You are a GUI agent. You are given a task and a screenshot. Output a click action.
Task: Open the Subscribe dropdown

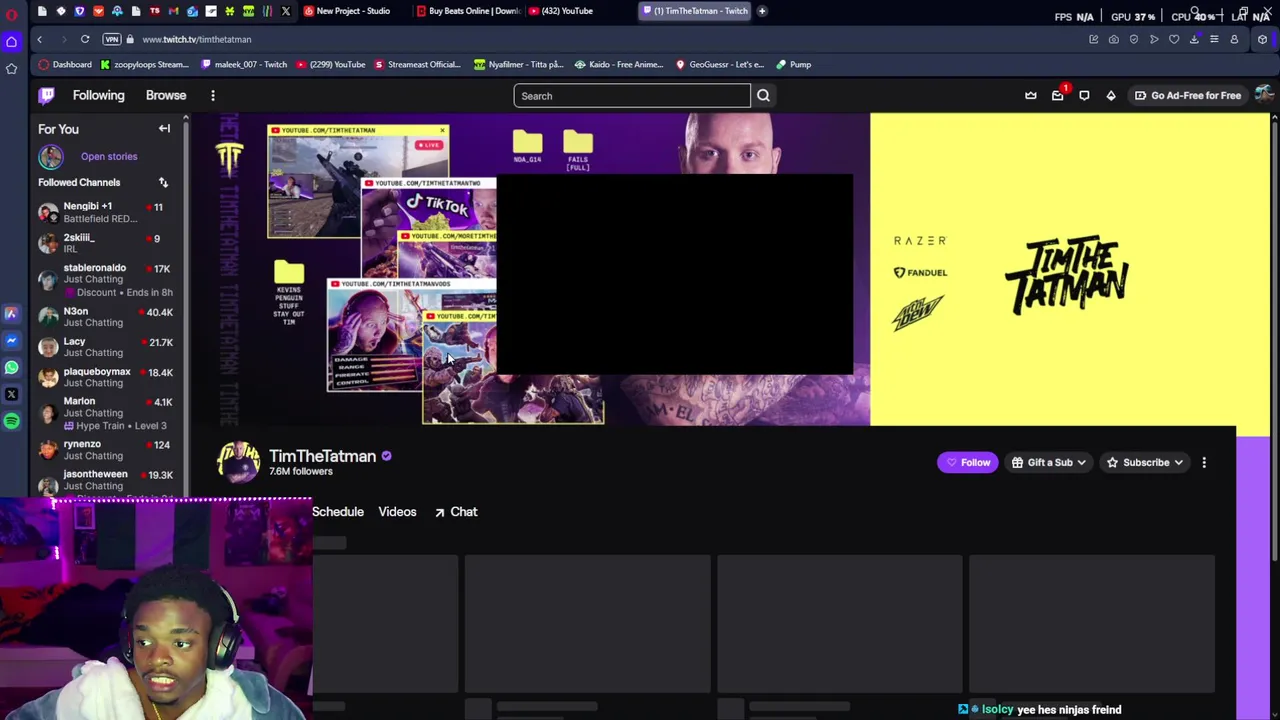coord(1146,462)
